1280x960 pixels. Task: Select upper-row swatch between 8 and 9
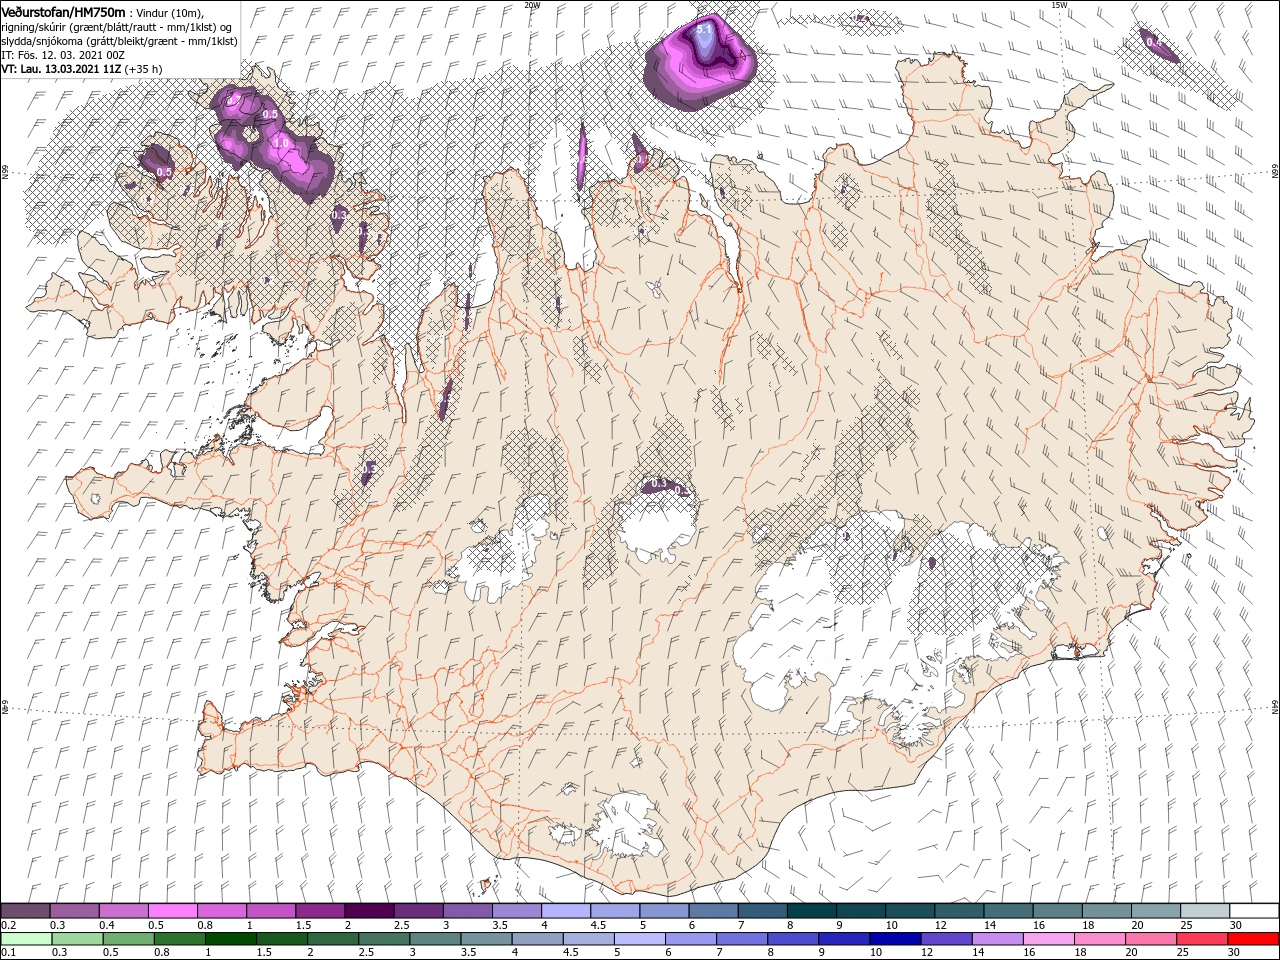click(812, 911)
